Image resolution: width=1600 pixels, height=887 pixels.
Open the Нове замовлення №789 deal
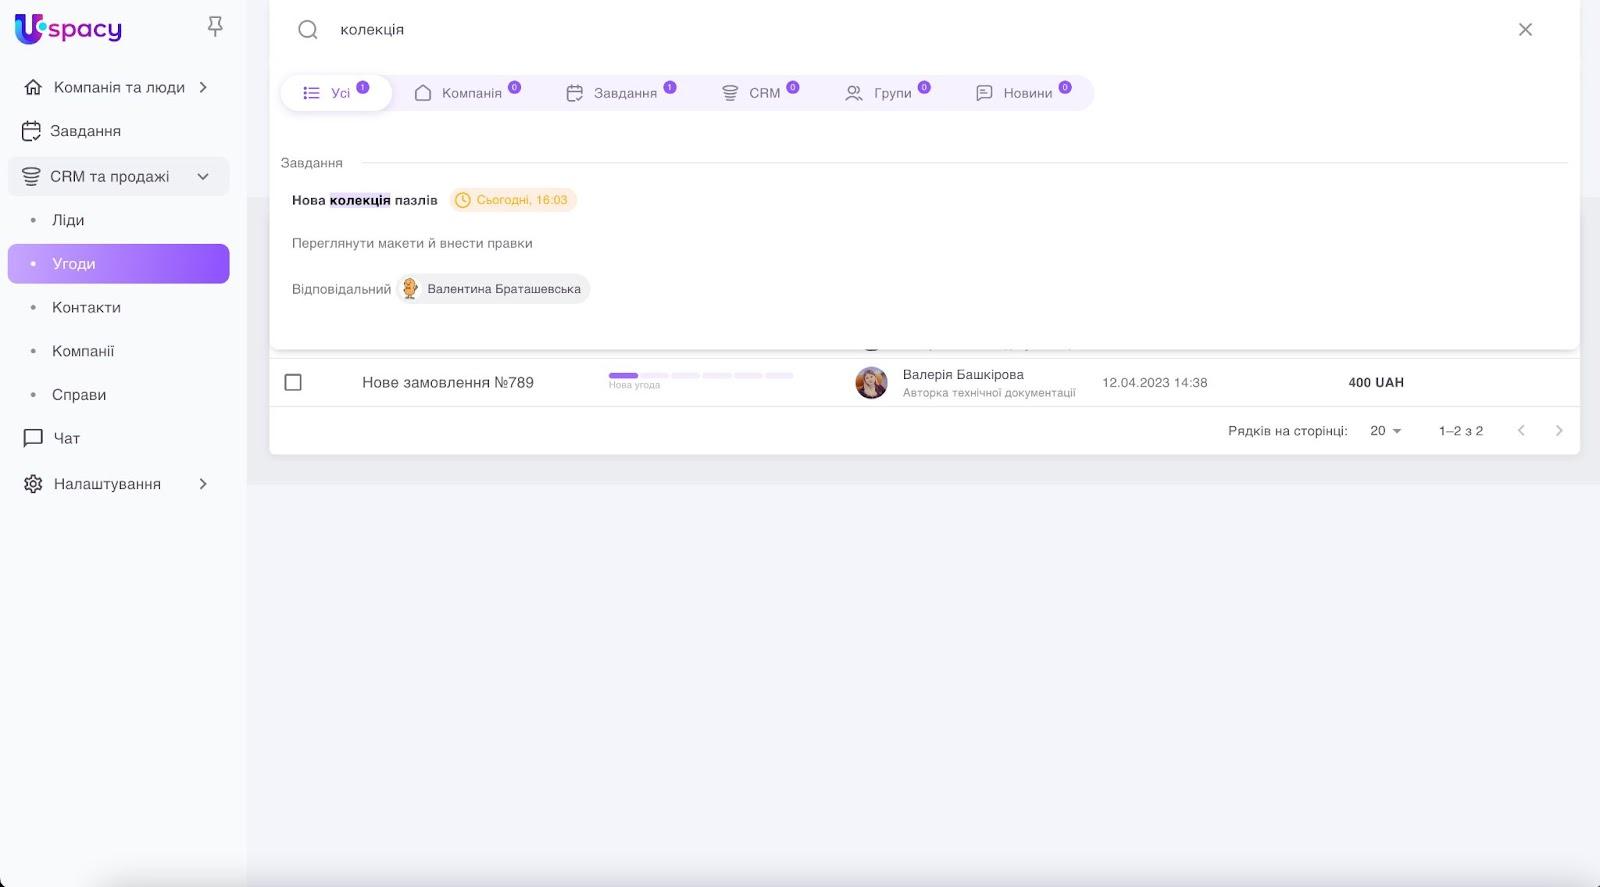click(448, 382)
